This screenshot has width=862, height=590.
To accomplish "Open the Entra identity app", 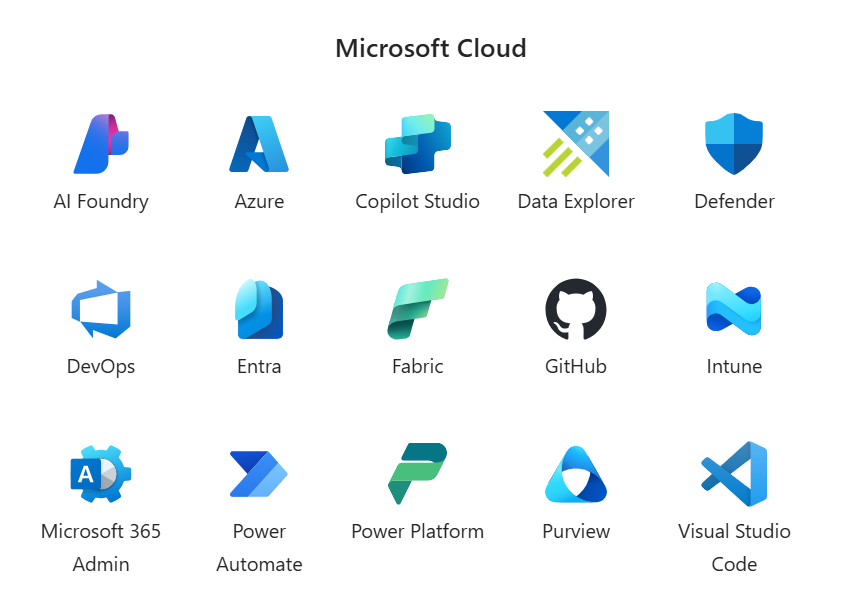I will pos(259,308).
